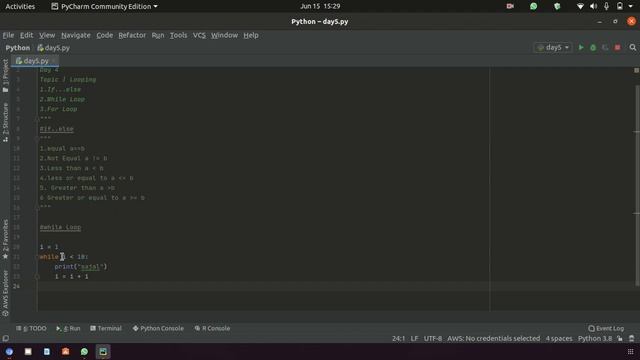Toggle the read-only lock icon in status bar

(620, 338)
